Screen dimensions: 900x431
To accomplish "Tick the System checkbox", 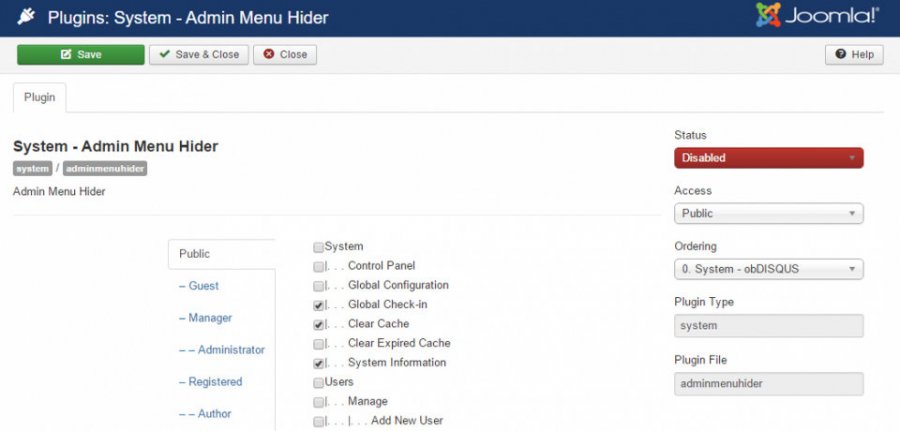I will click(x=318, y=247).
